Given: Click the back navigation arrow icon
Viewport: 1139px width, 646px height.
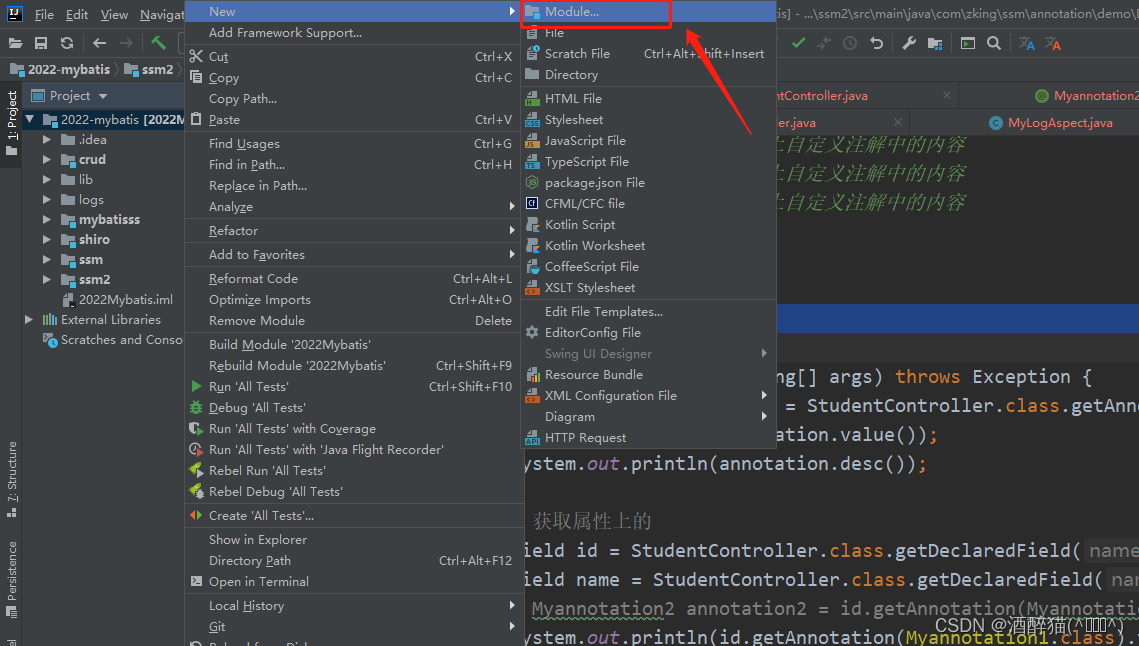Looking at the screenshot, I should pyautogui.click(x=97, y=43).
